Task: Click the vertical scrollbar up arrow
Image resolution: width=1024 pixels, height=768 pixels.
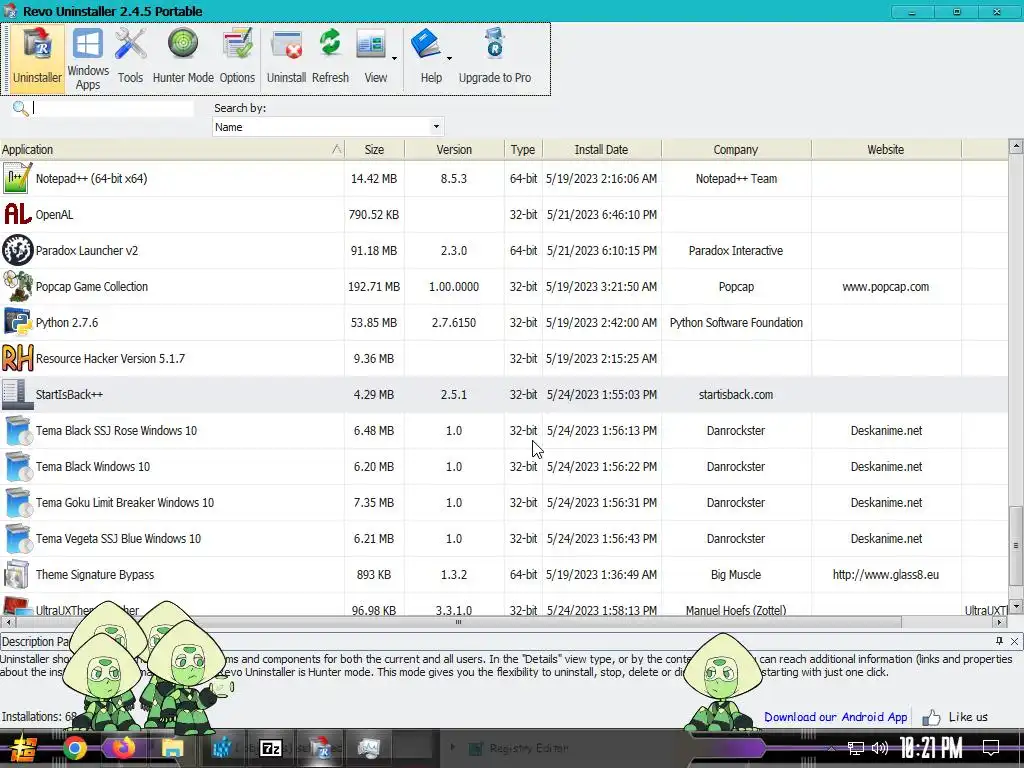Action: click(1016, 146)
